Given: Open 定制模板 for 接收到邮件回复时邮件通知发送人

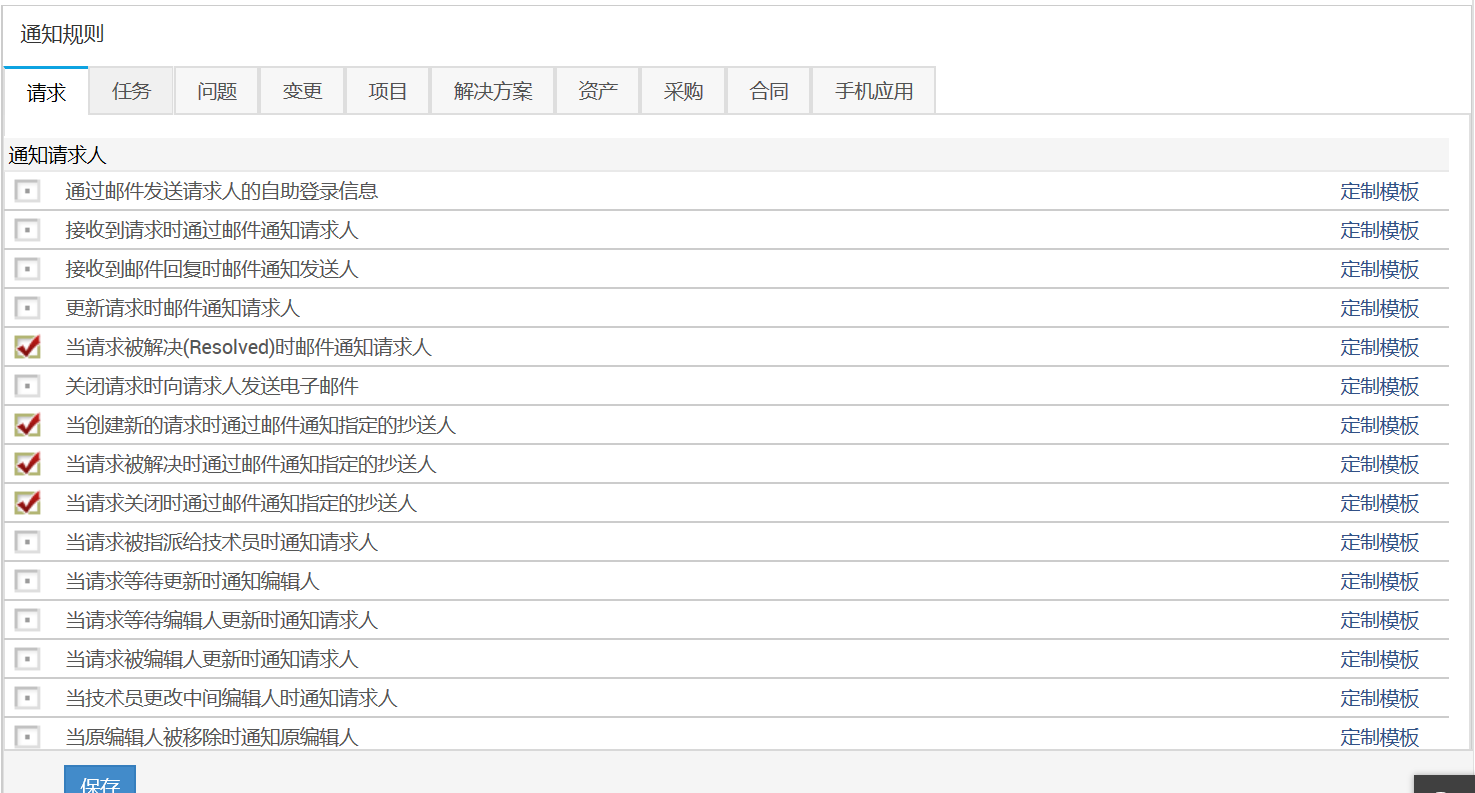Looking at the screenshot, I should (x=1379, y=269).
